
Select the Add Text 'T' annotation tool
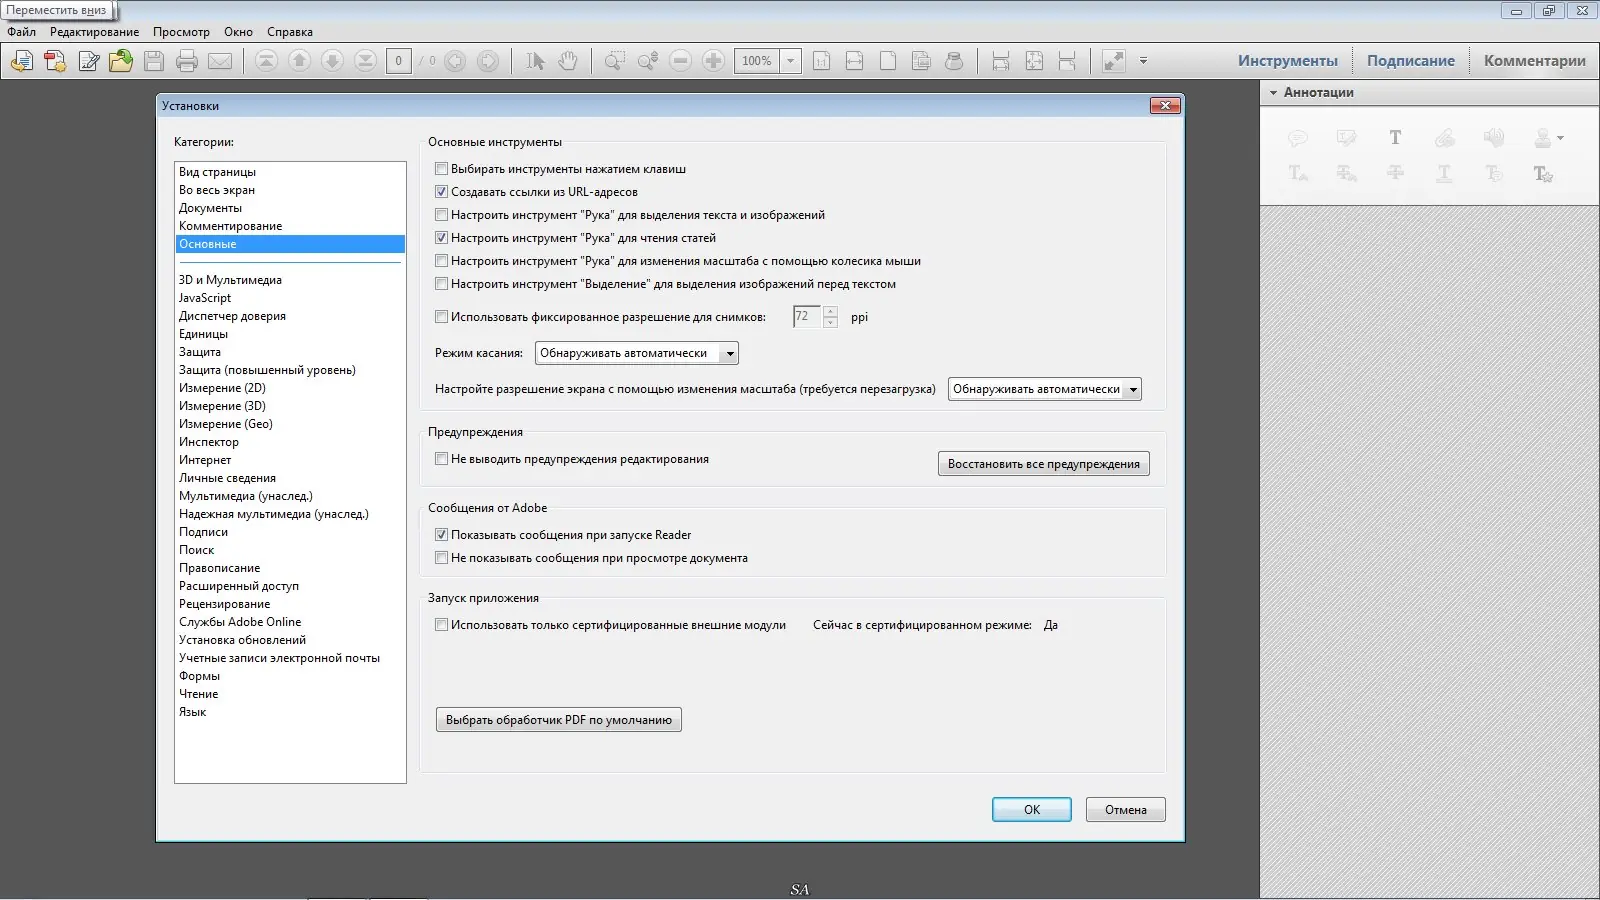(1395, 138)
